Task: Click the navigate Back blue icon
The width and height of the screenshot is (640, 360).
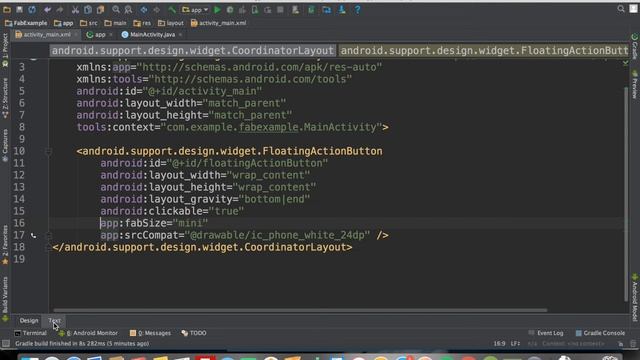Action: click(144, 9)
